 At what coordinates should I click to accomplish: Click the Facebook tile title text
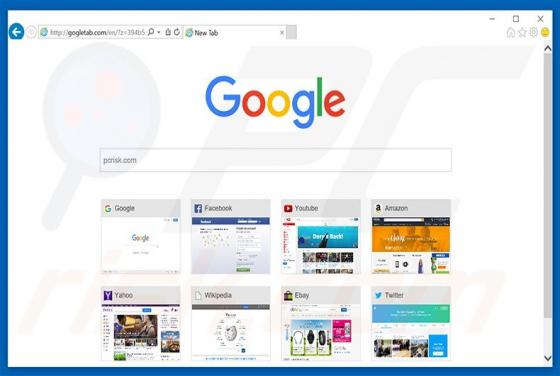click(218, 208)
